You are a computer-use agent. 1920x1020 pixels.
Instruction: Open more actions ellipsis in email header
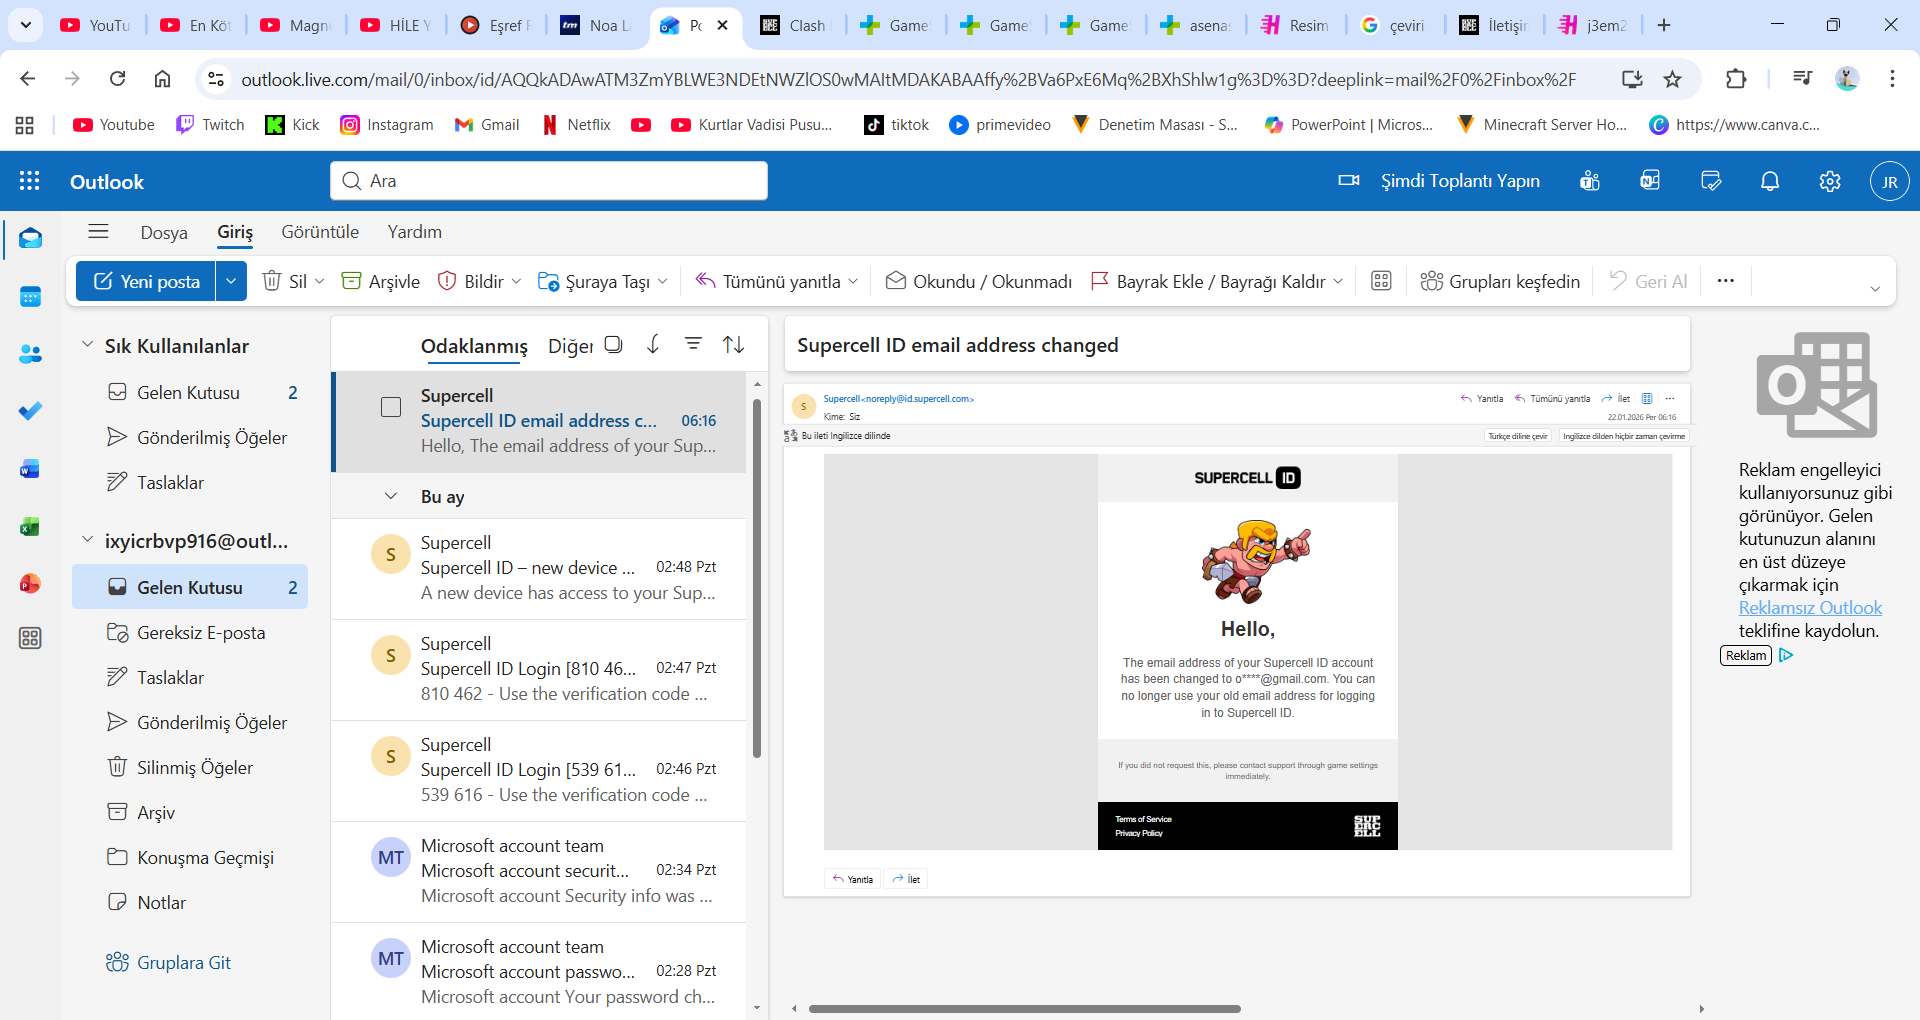point(1670,398)
